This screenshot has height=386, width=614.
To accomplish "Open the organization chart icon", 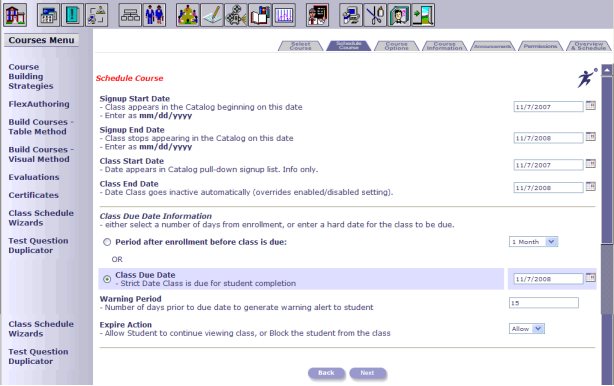I will click(130, 15).
